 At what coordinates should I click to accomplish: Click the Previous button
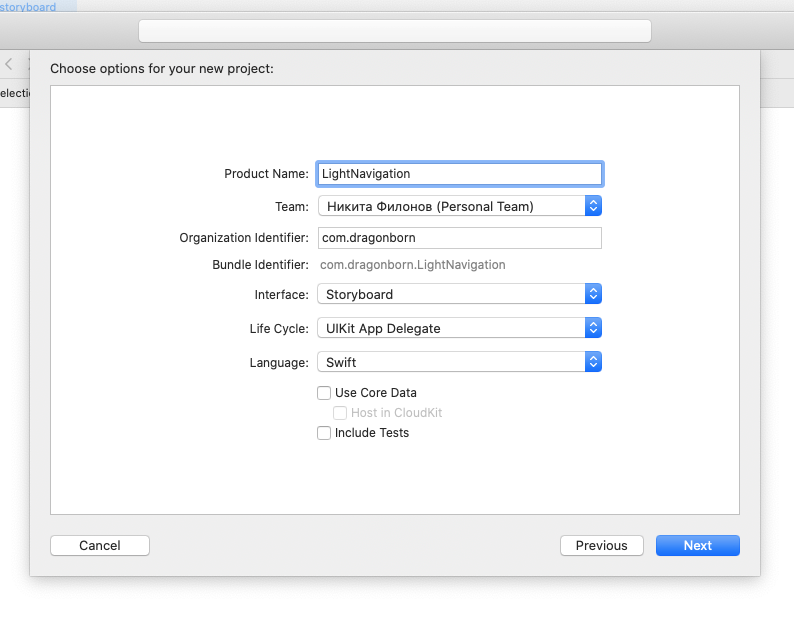pos(602,545)
